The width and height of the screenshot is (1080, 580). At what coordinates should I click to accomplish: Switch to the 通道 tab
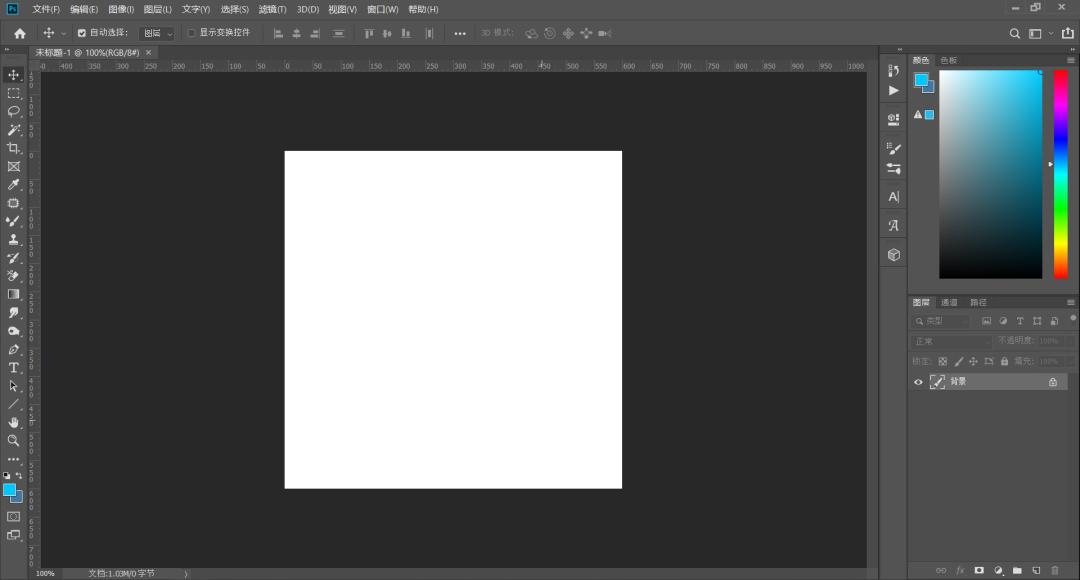949,302
